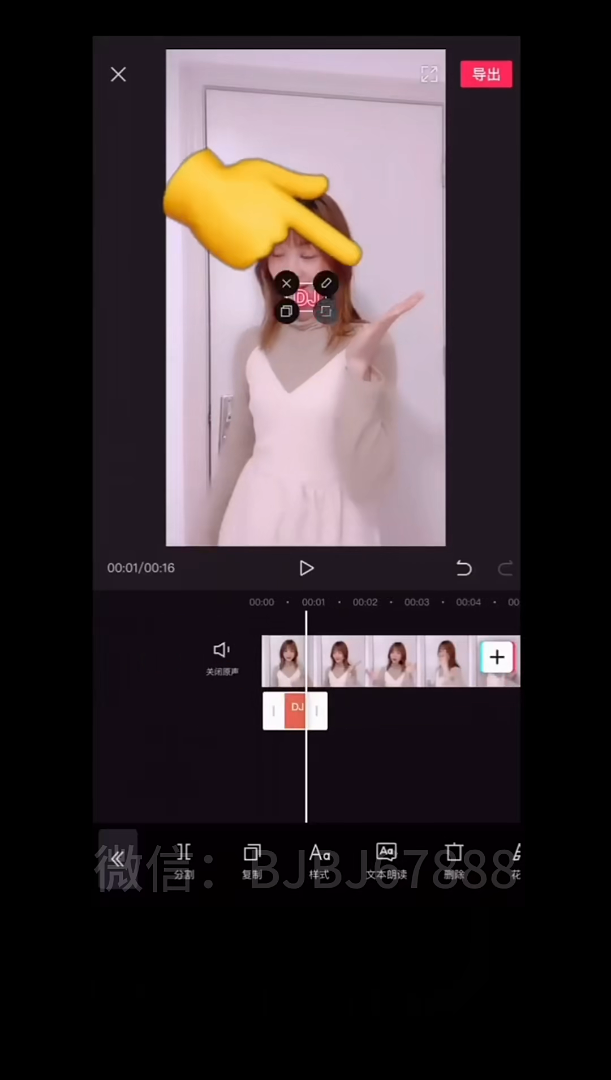Screen dimensions: 611x1080
Task: Click the right trim handle of DJ clip
Action: 316,711
